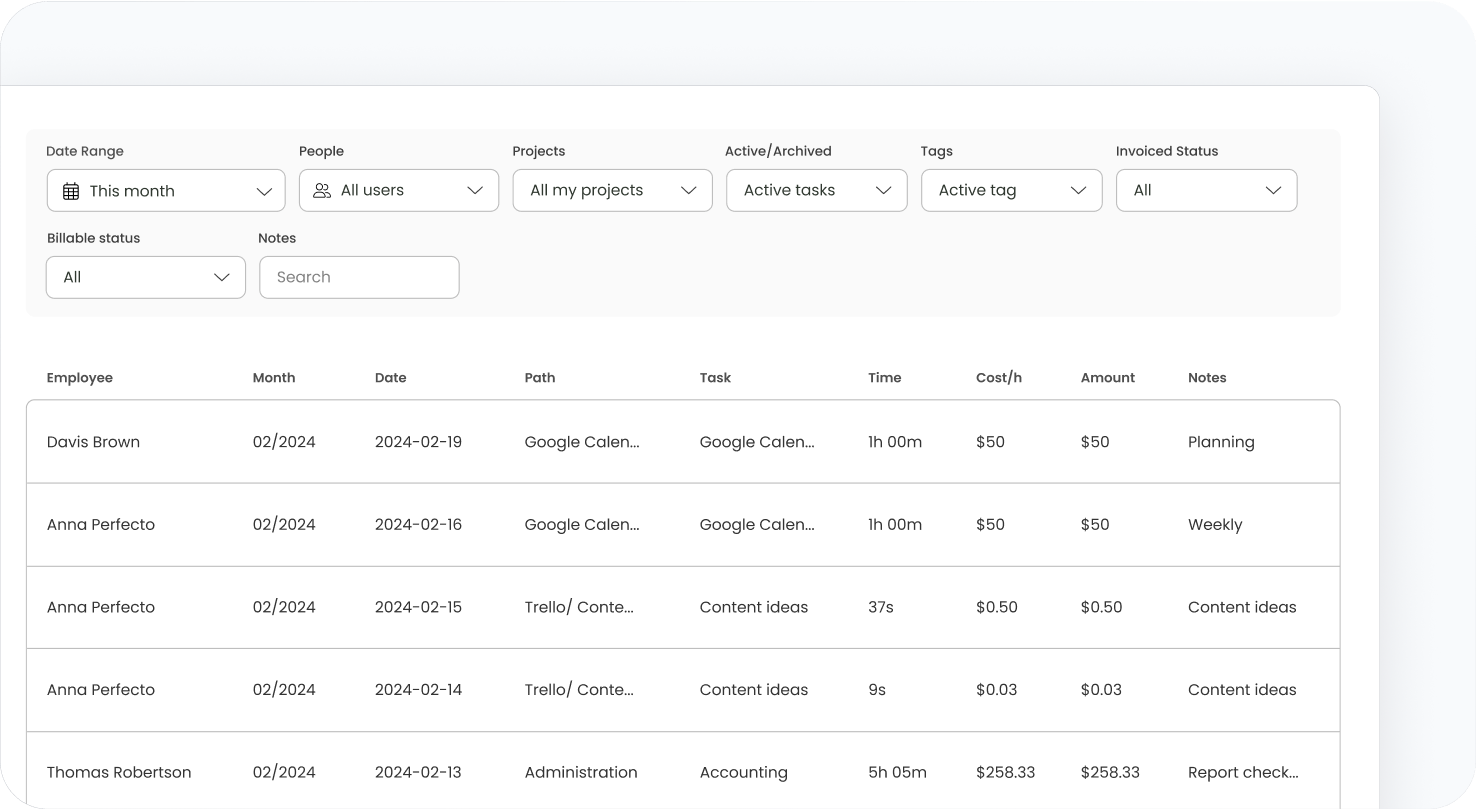Select the Davis Brown employee cell

click(x=93, y=442)
